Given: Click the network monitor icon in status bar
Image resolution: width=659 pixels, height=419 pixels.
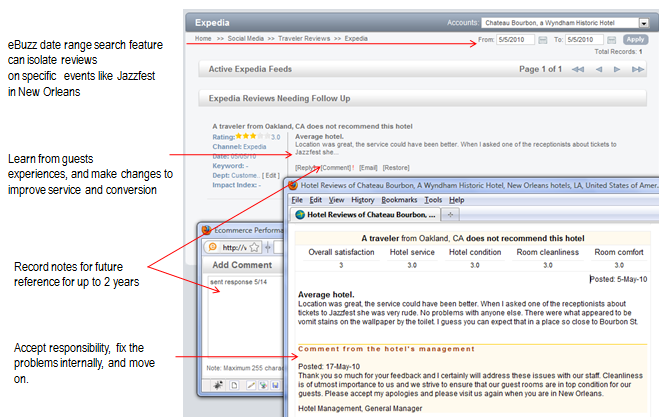Looking at the screenshot, I should click(x=264, y=385).
